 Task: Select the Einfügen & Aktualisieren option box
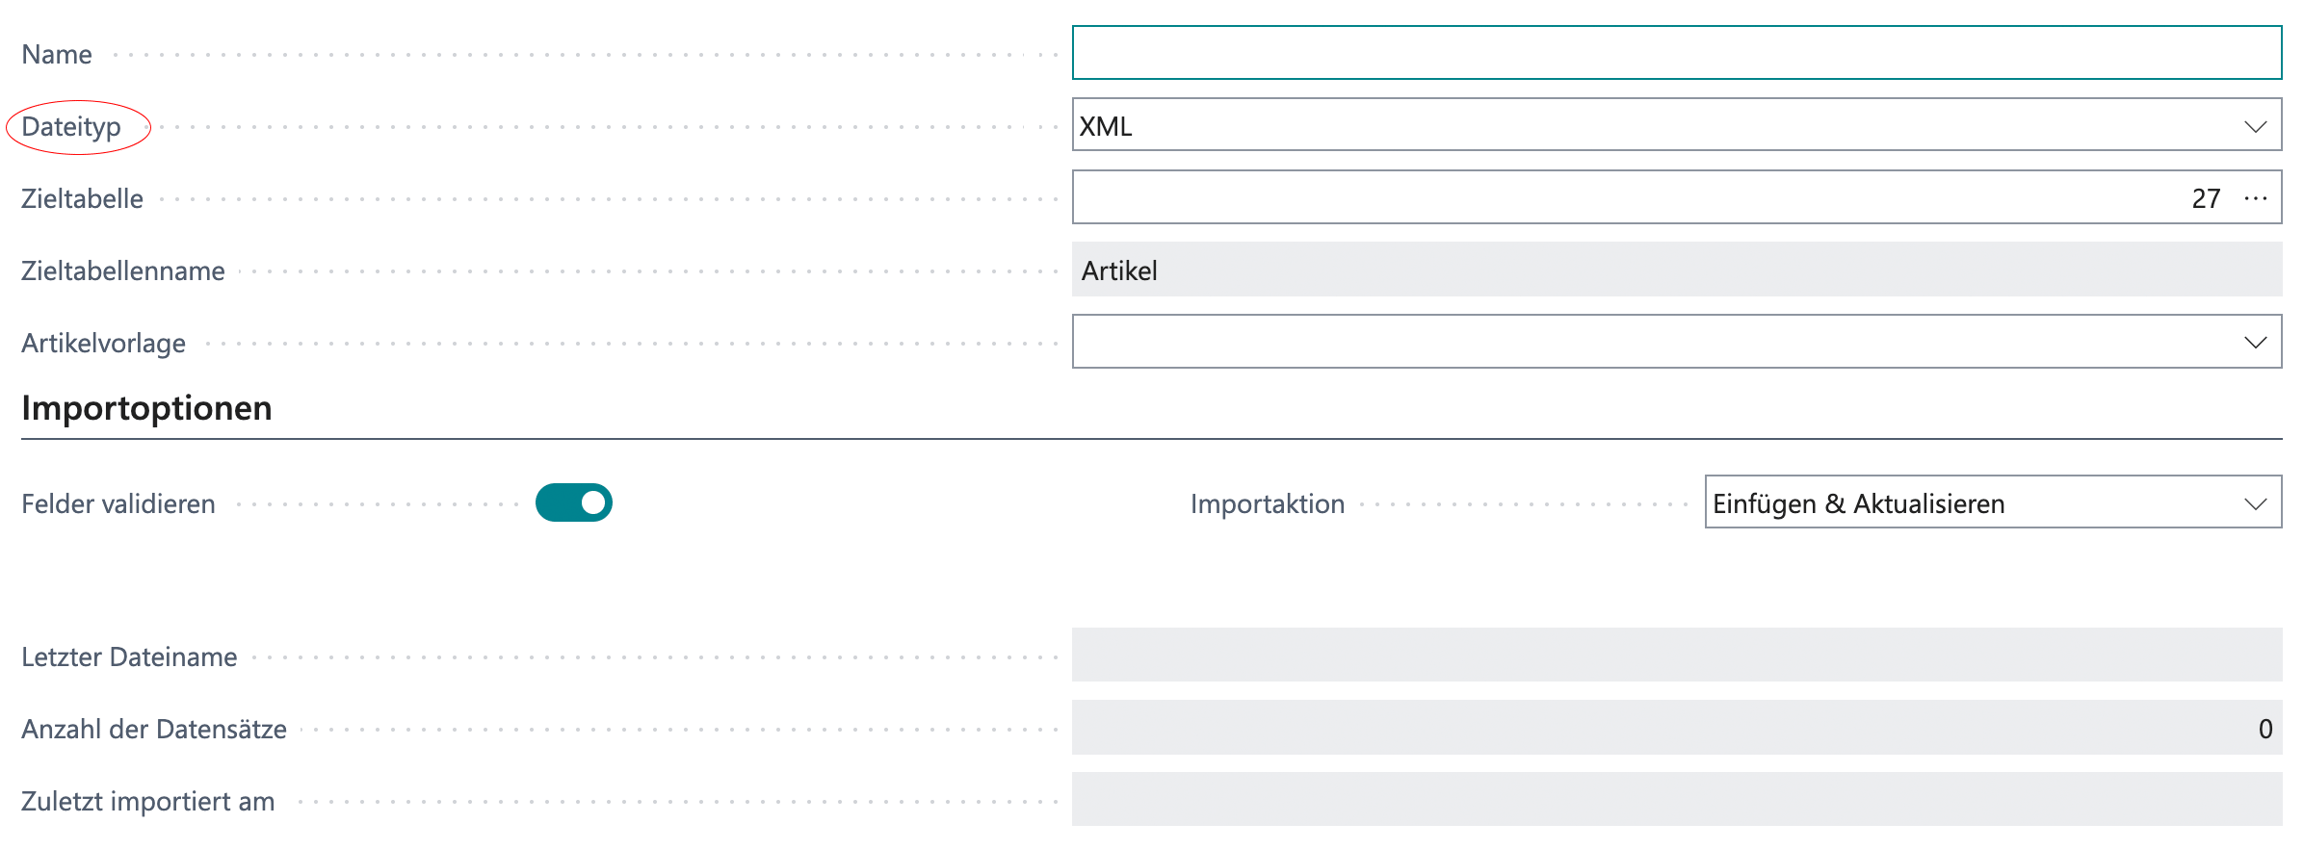[x=1993, y=502]
